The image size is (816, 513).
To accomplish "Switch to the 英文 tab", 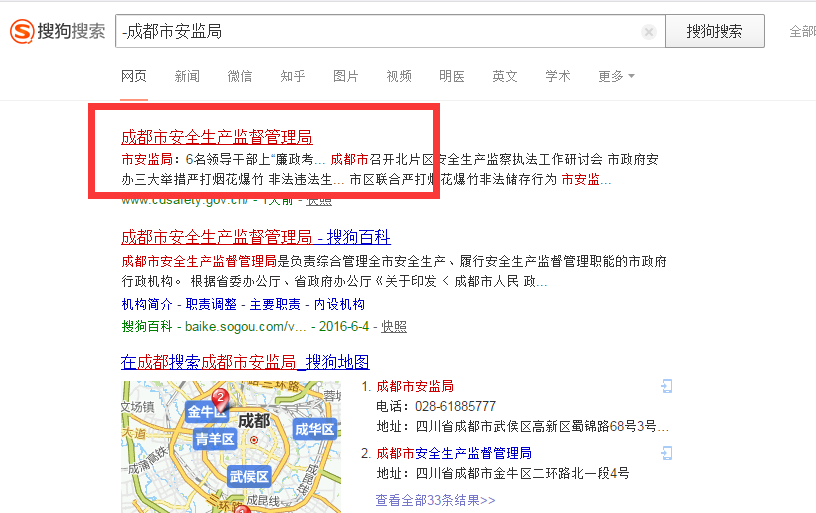I will 505,76.
